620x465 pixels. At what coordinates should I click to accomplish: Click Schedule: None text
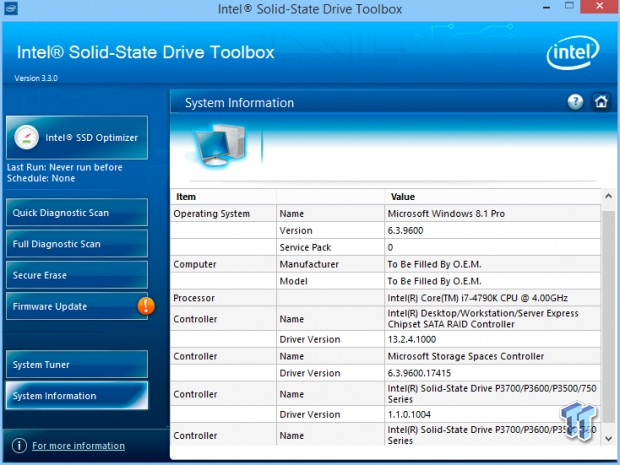(x=41, y=178)
